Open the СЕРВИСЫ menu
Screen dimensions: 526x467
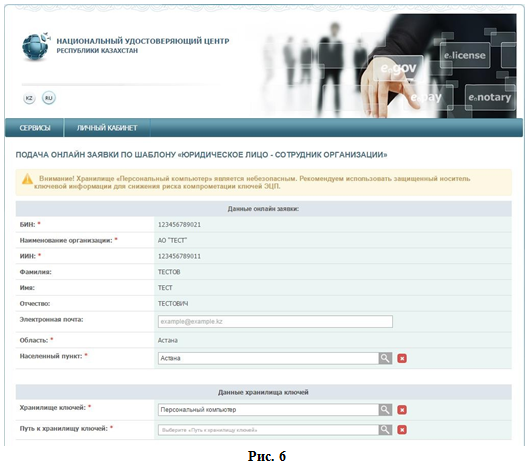click(35, 128)
